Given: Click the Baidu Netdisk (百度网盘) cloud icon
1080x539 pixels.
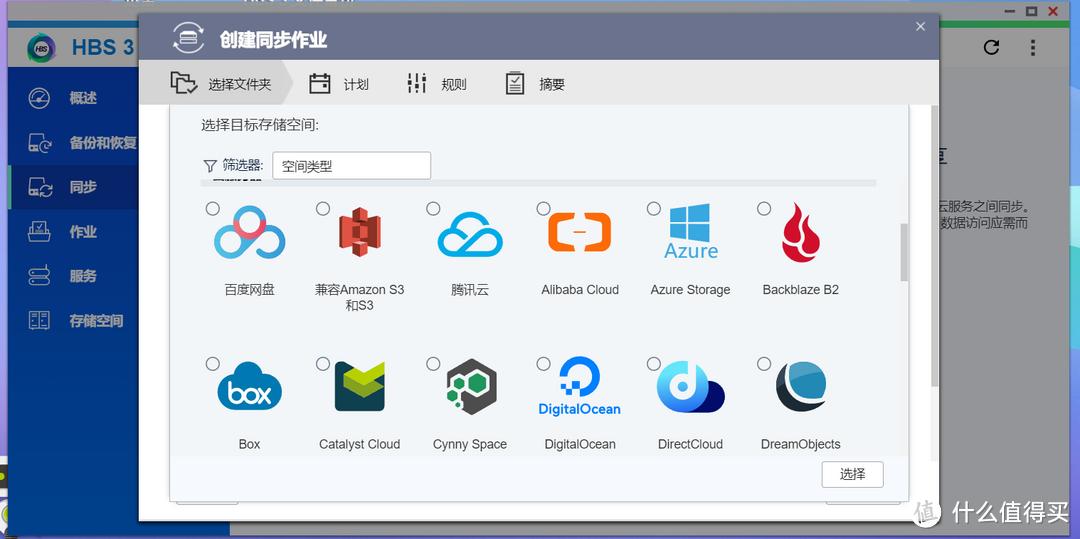Looking at the screenshot, I should click(249, 232).
